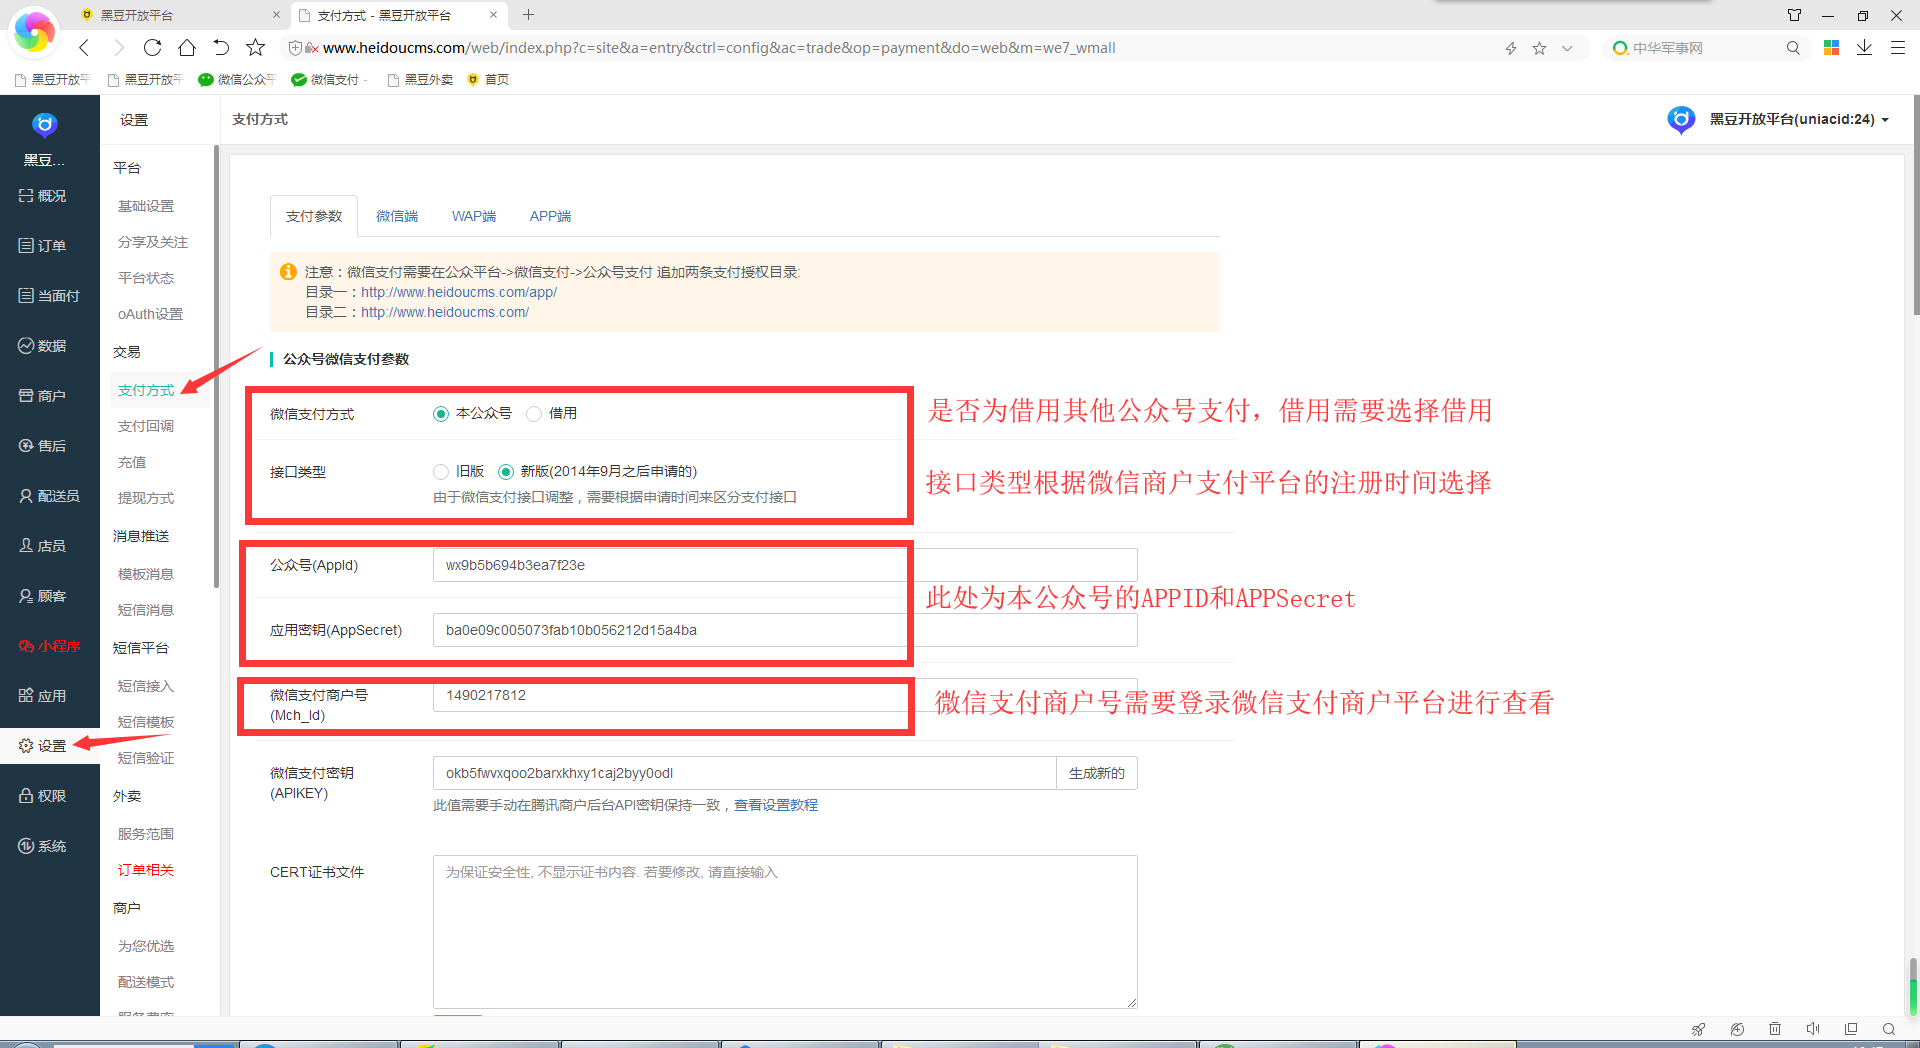Viewport: 1920px width, 1048px height.
Task: Click 微信支付商户号 Mch_Id field
Action: pos(785,695)
